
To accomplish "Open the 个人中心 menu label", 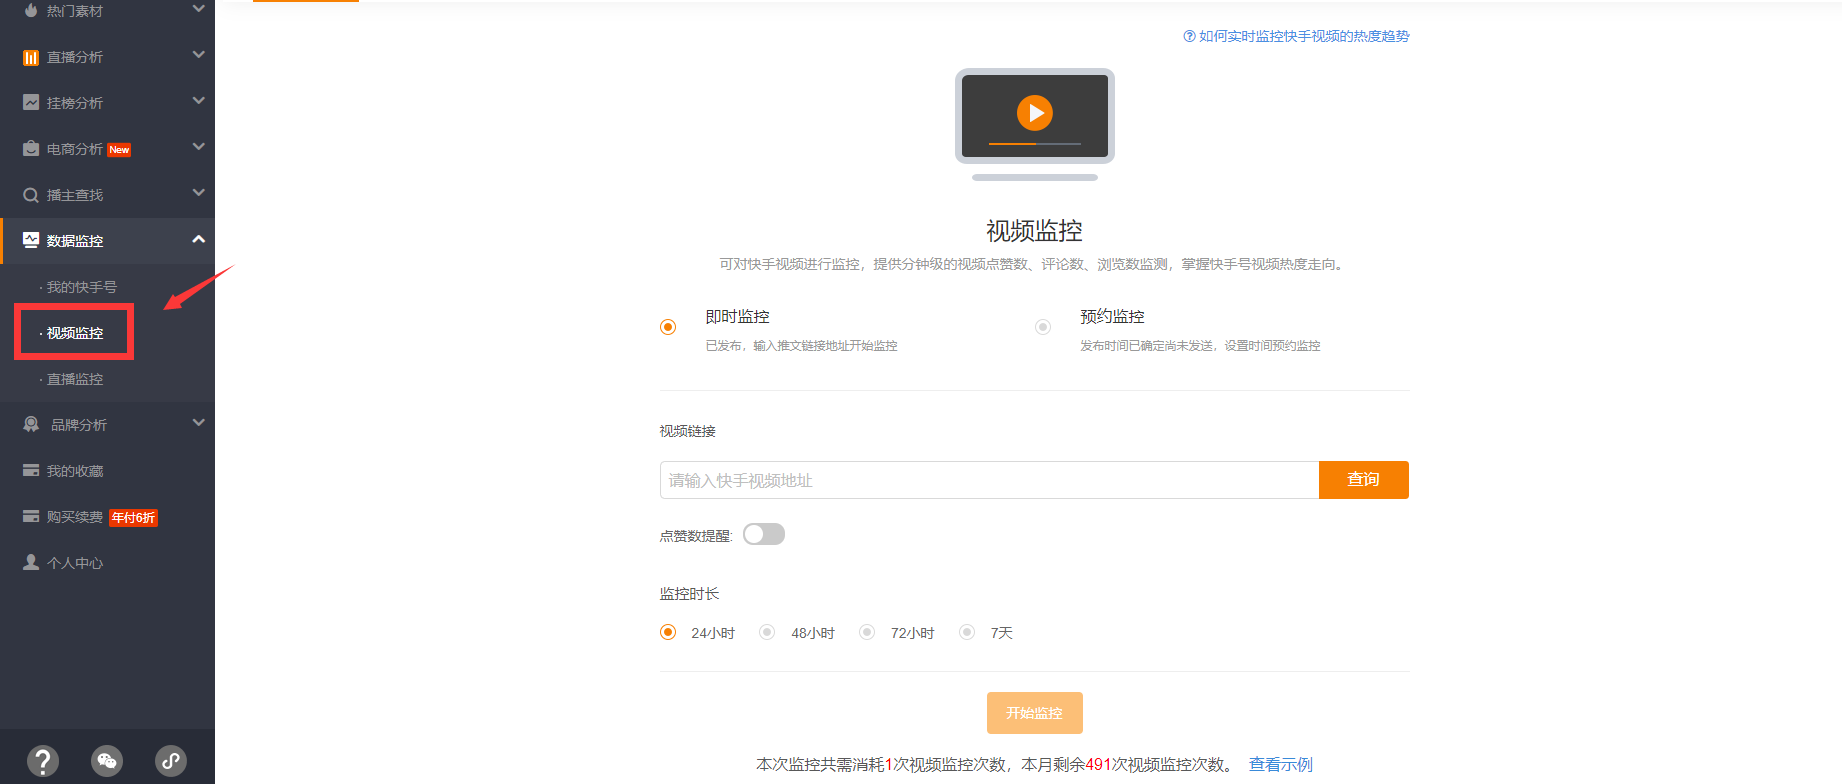I will point(75,563).
